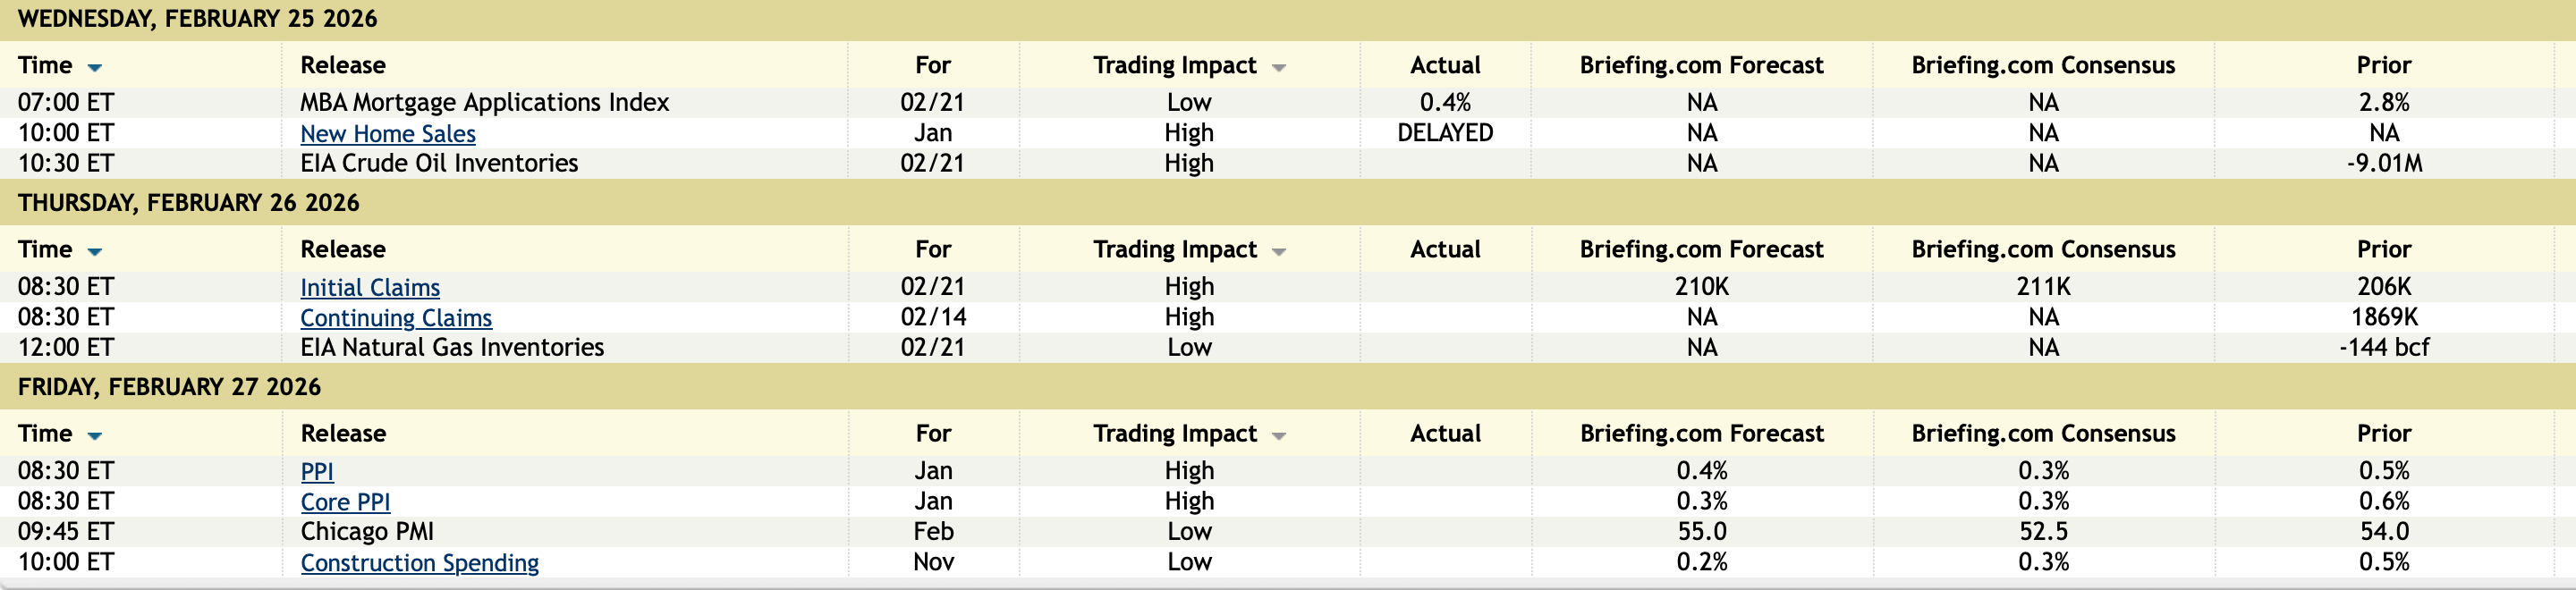Open the New Home Sales link
Screen dimensions: 2576x590
pyautogui.click(x=387, y=134)
